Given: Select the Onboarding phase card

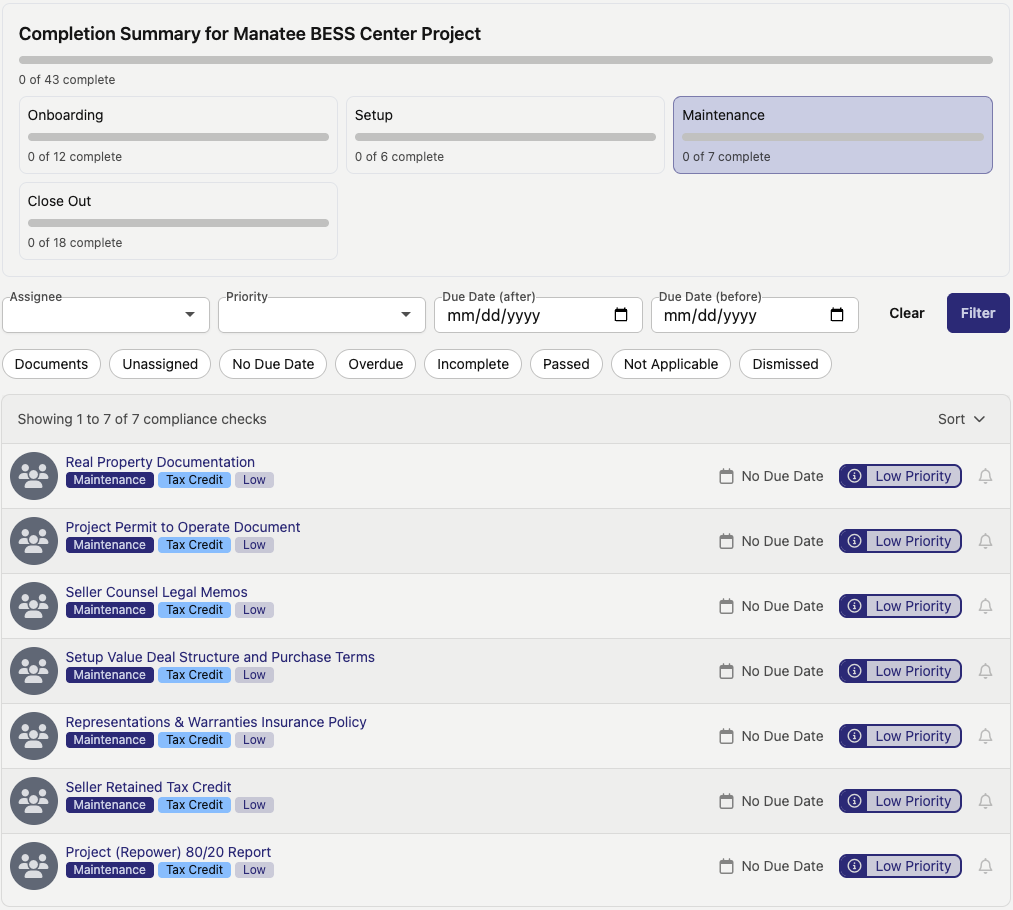Looking at the screenshot, I should pos(178,135).
